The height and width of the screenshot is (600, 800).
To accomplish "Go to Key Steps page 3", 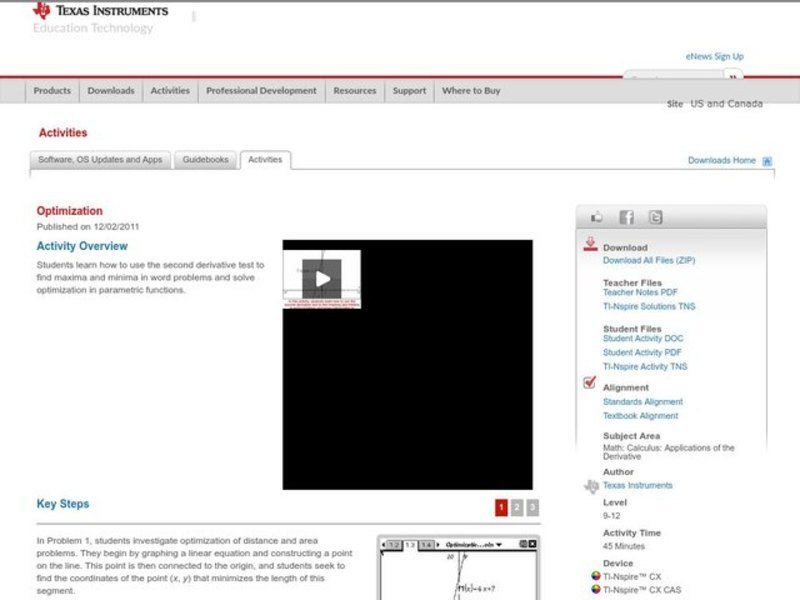I will click(532, 508).
